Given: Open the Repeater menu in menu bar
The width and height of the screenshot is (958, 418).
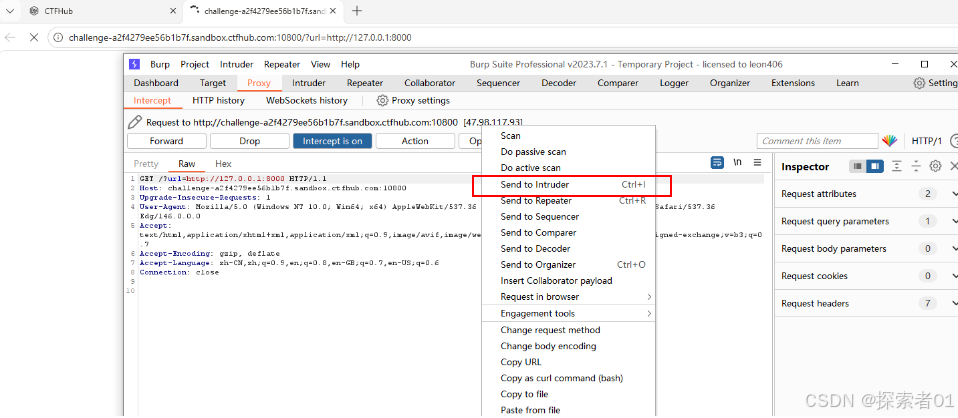Looking at the screenshot, I should (x=282, y=64).
